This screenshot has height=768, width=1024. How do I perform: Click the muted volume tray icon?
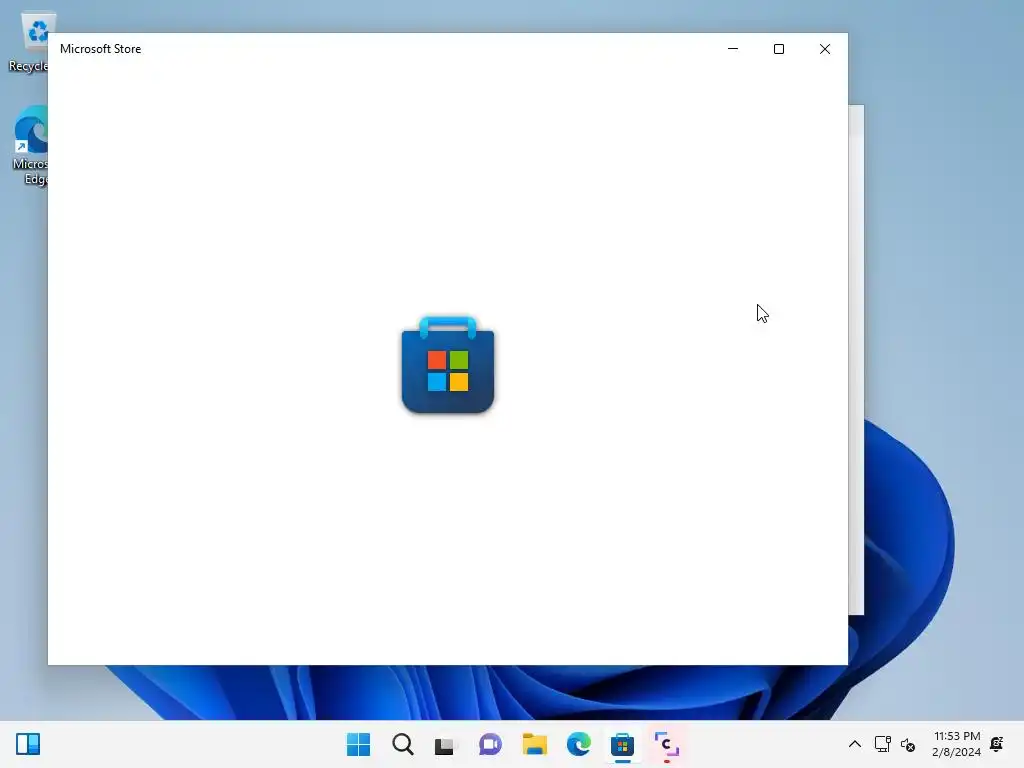click(908, 744)
